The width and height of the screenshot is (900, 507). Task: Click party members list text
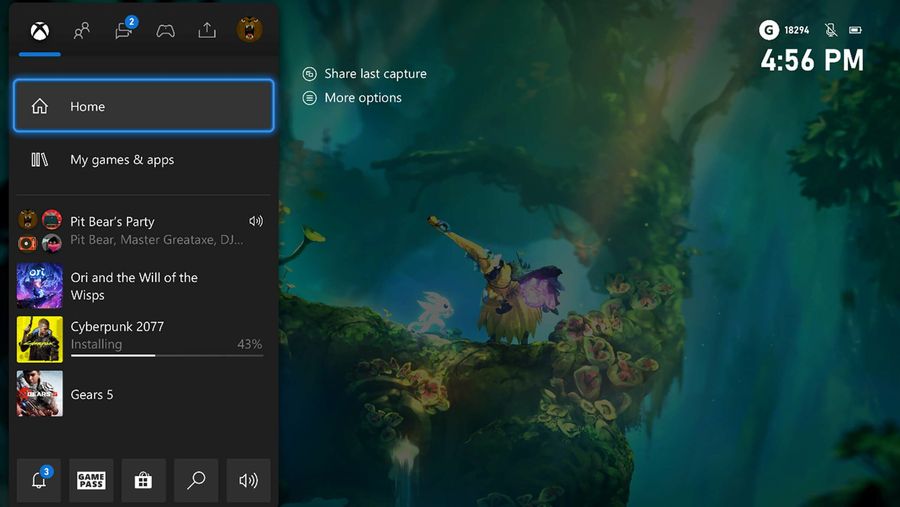click(x=157, y=239)
